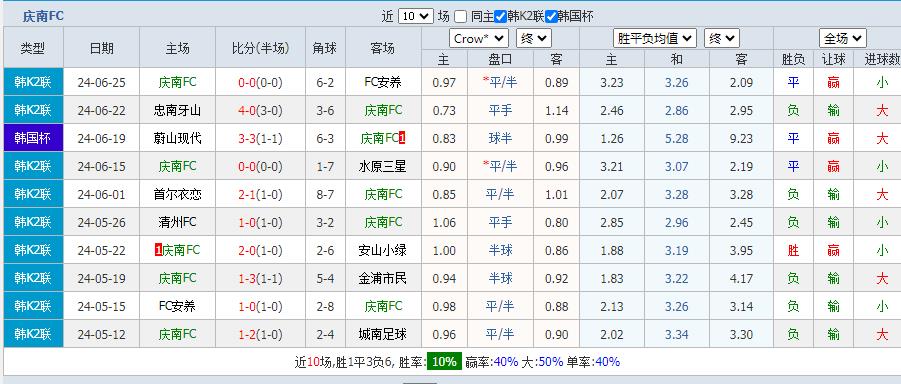
Task: Click away team 金浦市民
Action: point(383,278)
